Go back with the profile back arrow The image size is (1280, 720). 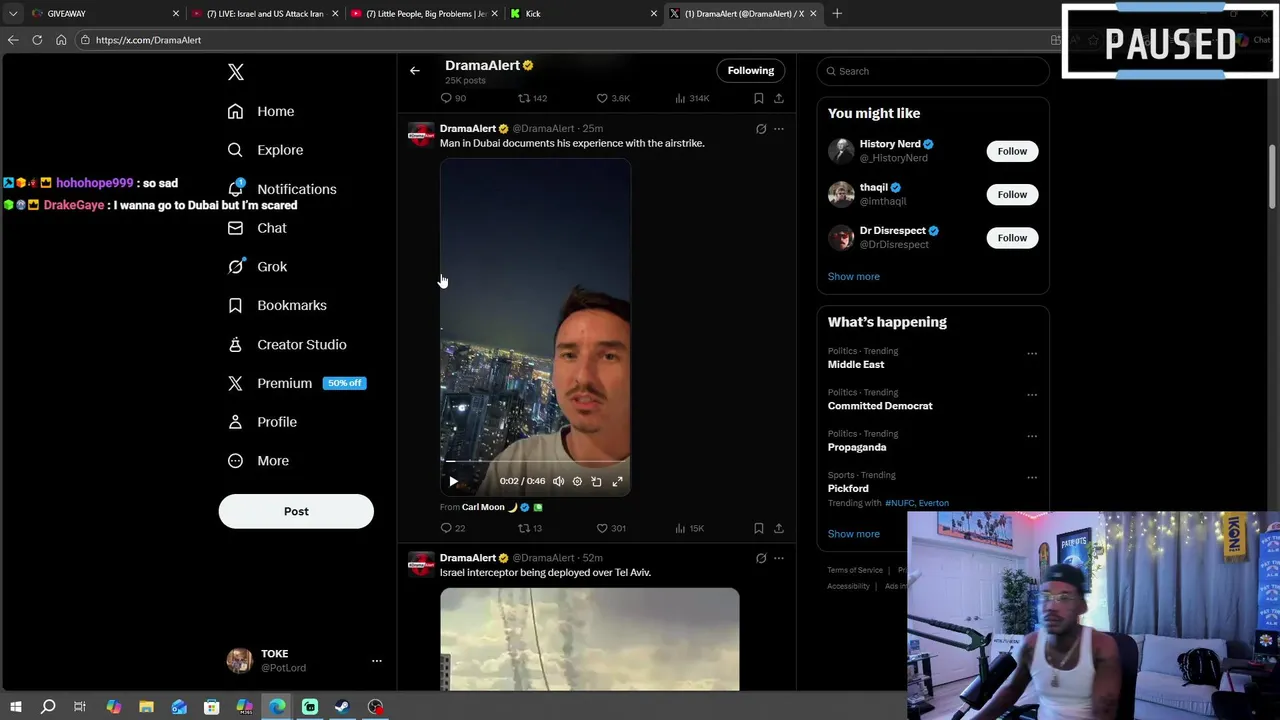(x=415, y=71)
